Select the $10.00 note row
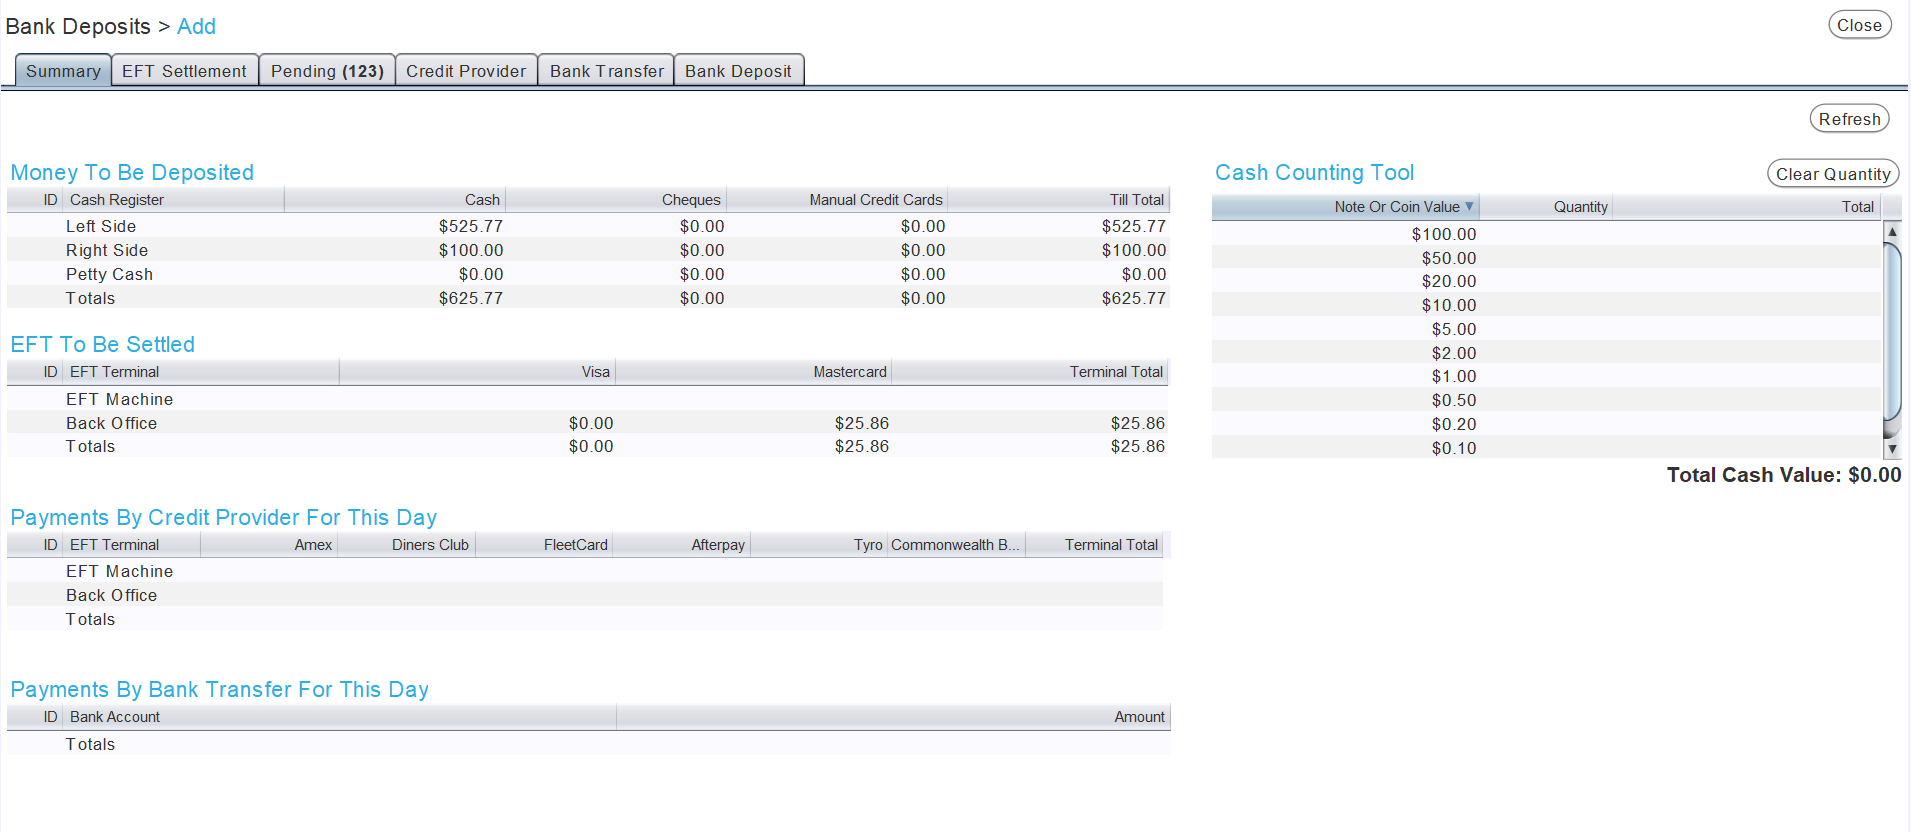 1546,305
